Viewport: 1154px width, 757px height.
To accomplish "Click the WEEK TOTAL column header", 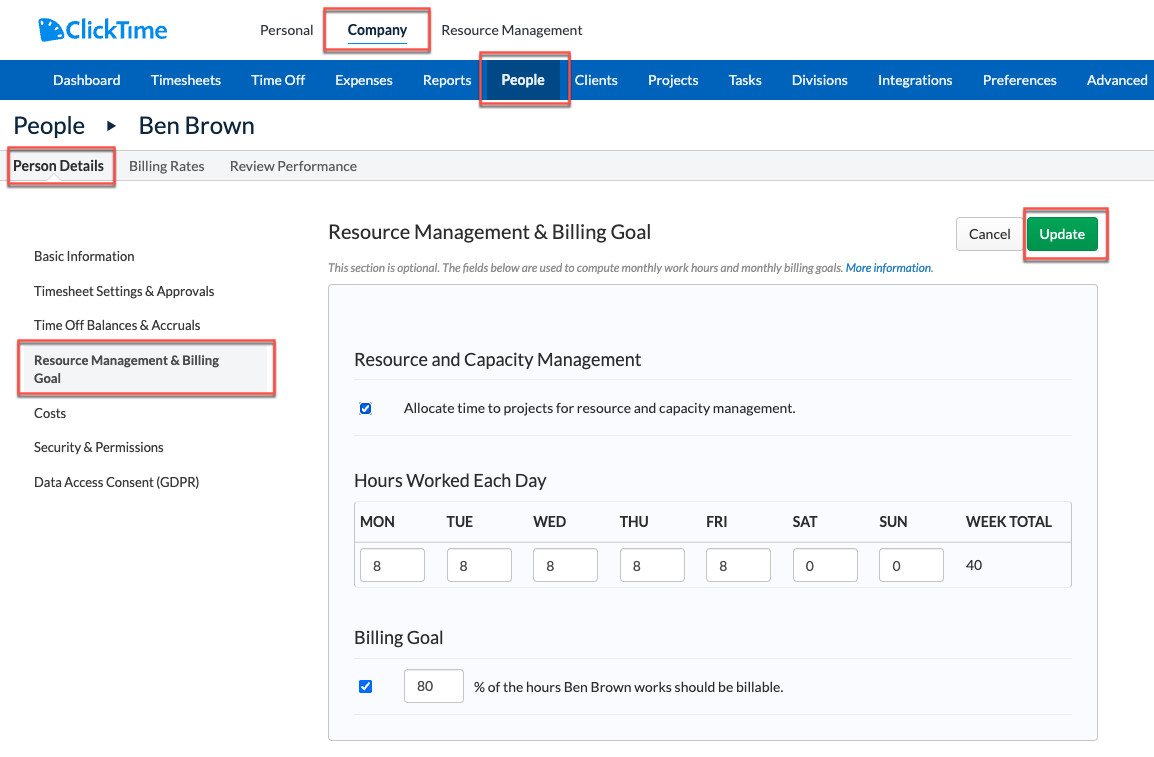I will point(1008,522).
